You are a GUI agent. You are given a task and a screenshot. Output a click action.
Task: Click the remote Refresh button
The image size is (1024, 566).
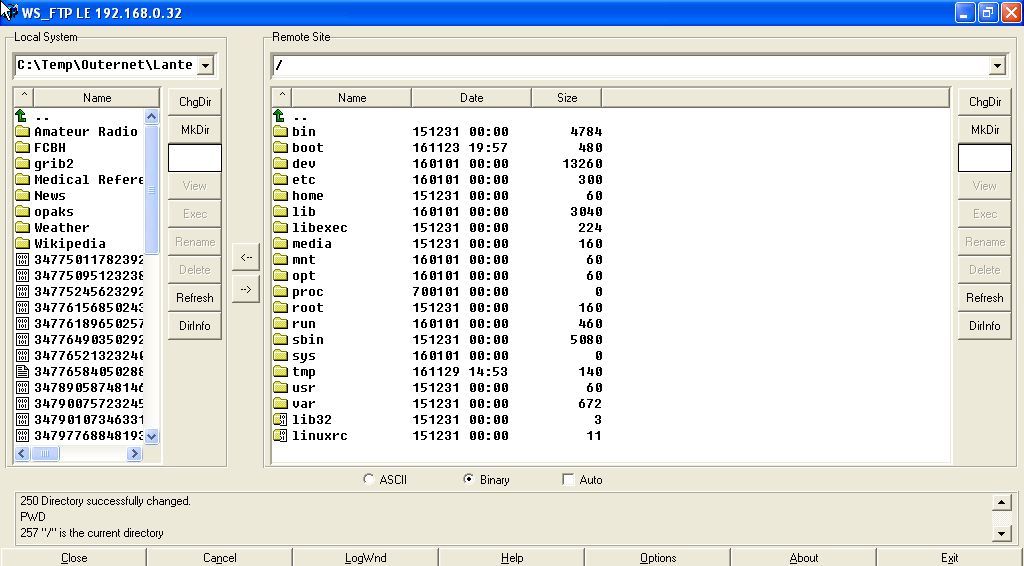click(x=984, y=298)
